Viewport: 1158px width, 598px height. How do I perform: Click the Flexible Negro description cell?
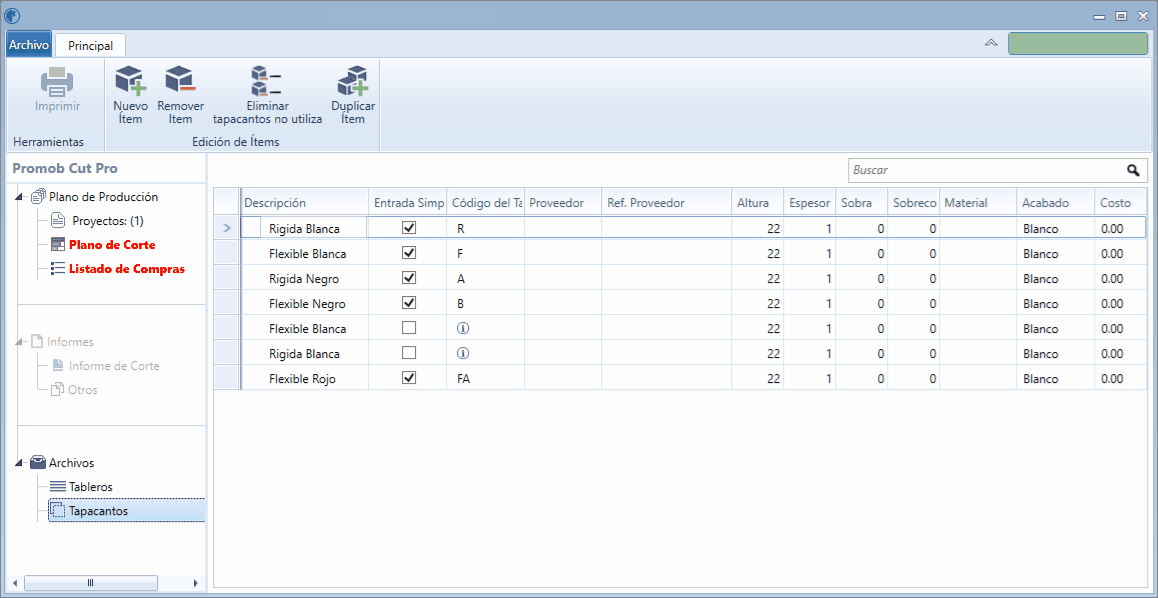point(305,303)
